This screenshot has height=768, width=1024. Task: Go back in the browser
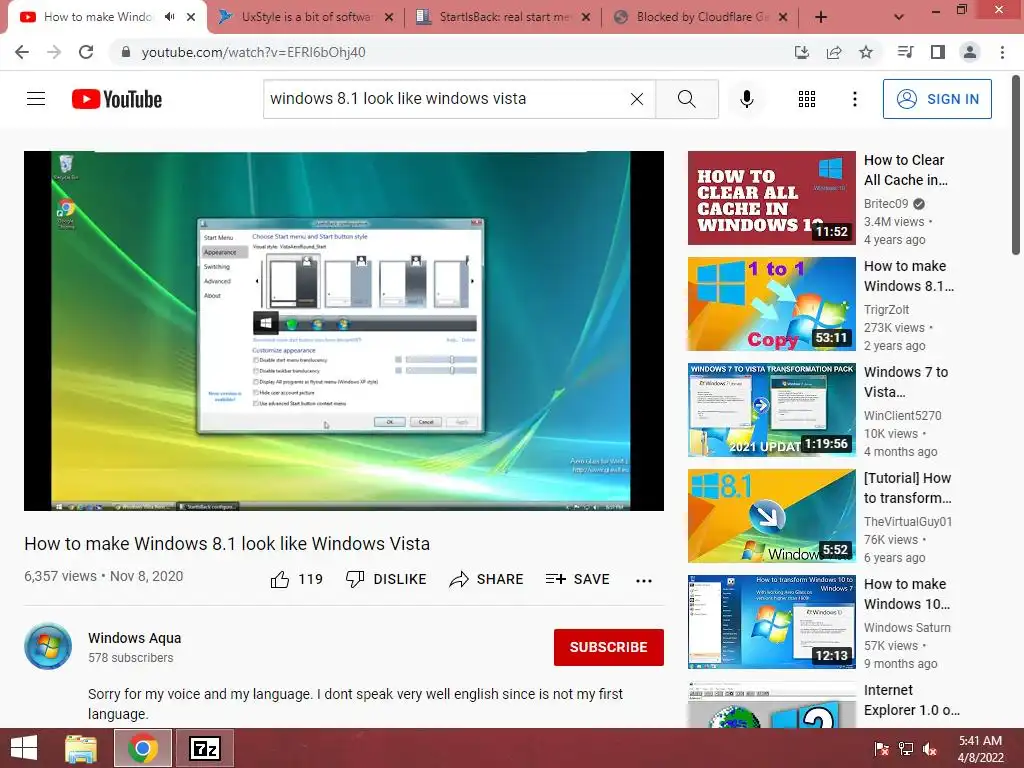(x=22, y=52)
